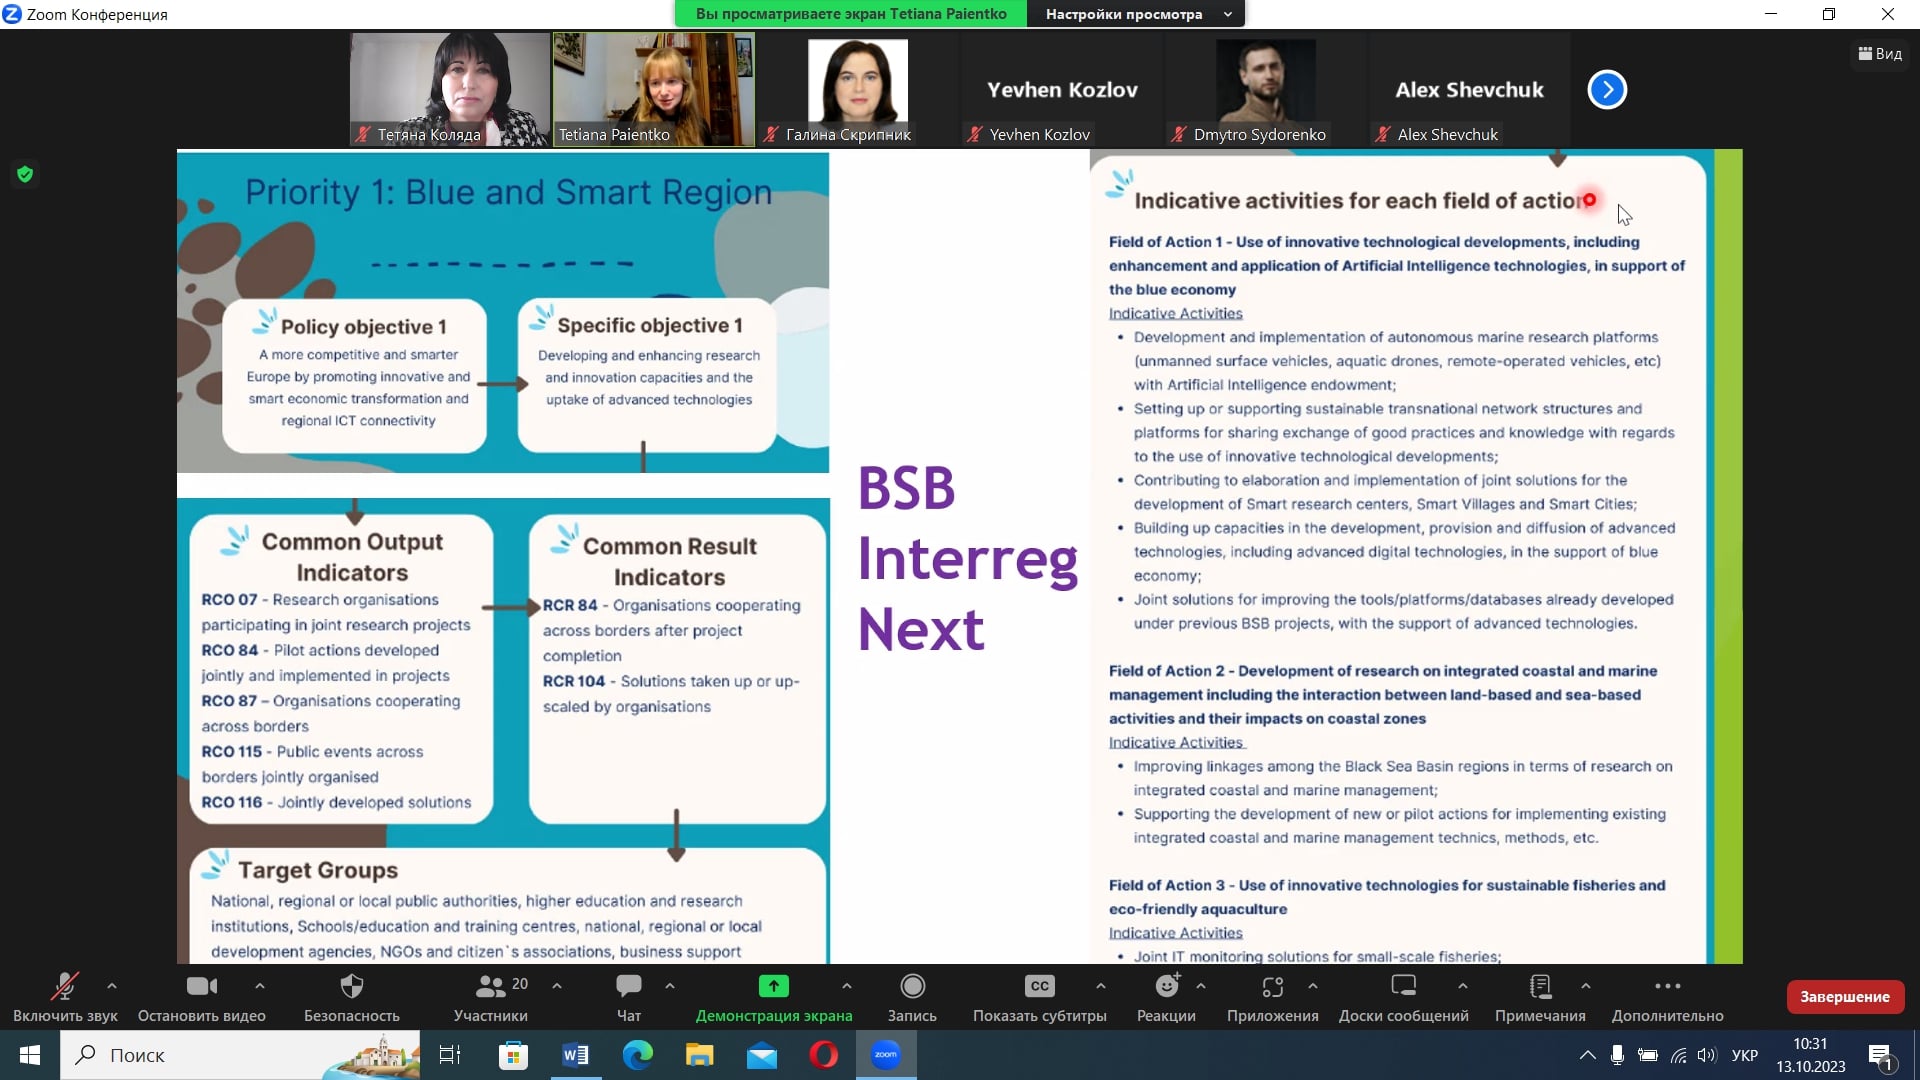Show hidden tray icons arrow
This screenshot has width=1920, height=1080.
click(x=1587, y=1055)
